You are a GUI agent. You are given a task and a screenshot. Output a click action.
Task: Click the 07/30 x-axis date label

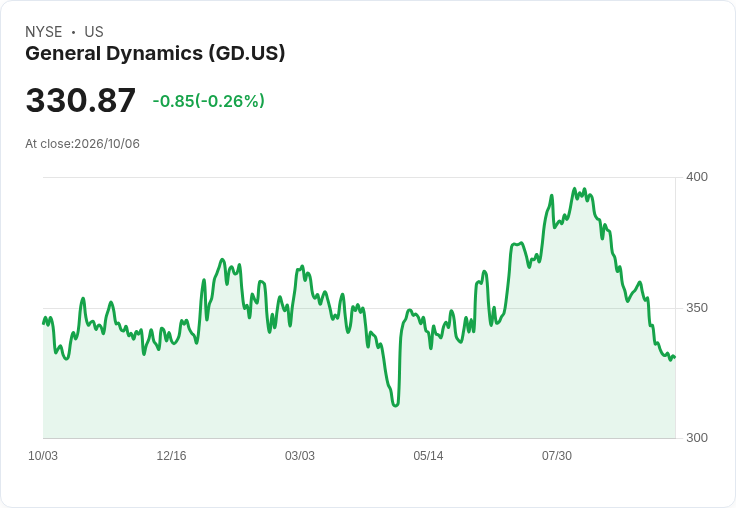(x=557, y=456)
